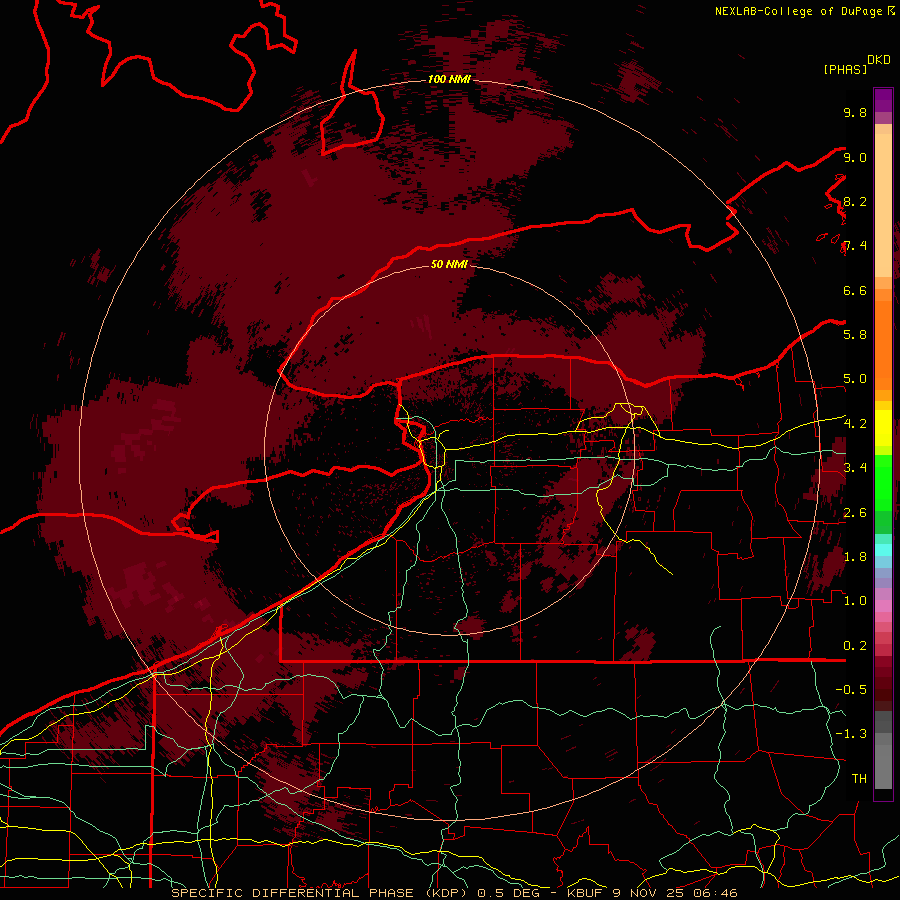
Task: Click the 9.0 legend value
Action: [855, 157]
